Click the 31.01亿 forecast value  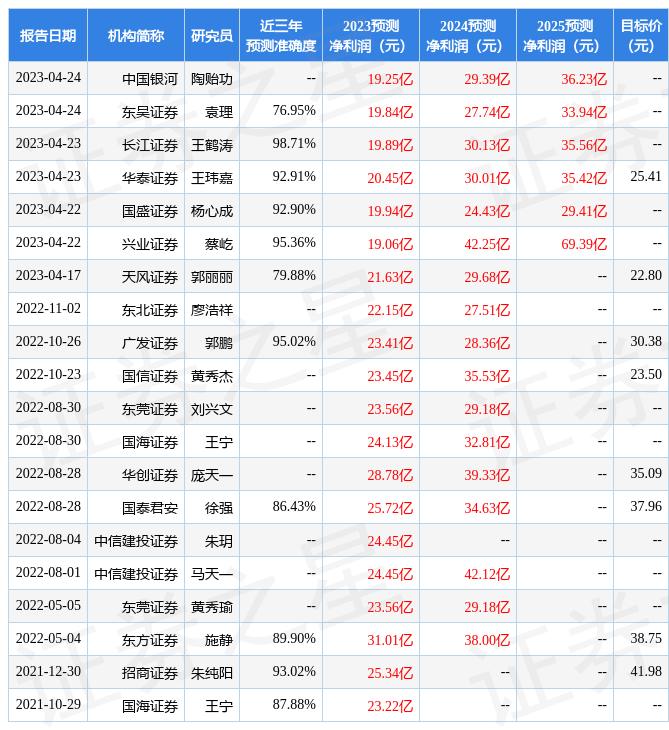point(390,641)
